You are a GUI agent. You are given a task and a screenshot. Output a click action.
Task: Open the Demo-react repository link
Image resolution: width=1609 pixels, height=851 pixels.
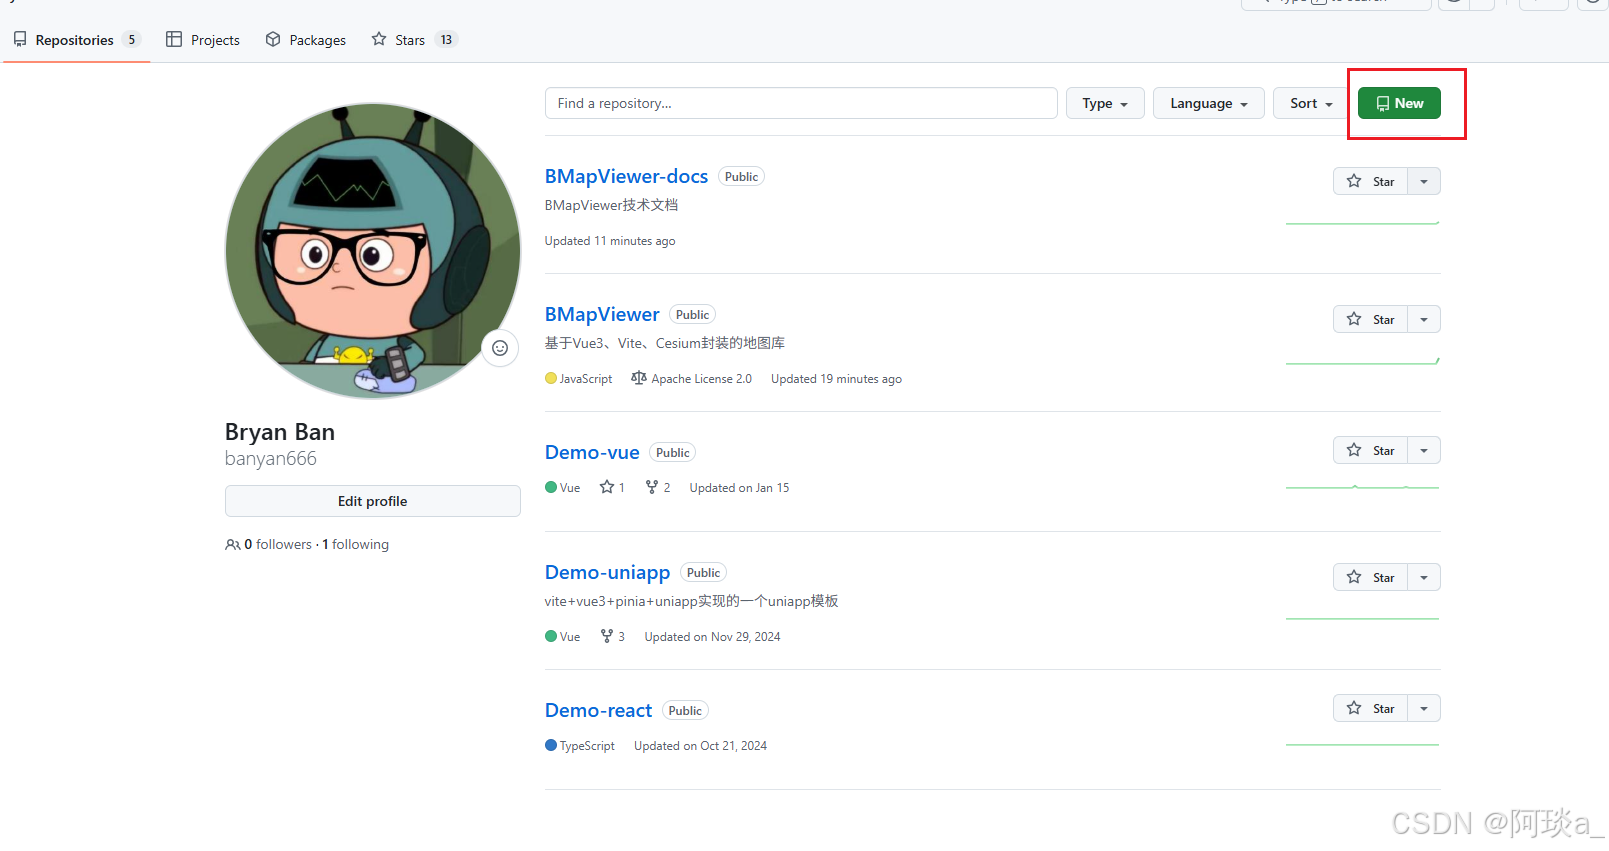[x=598, y=710]
